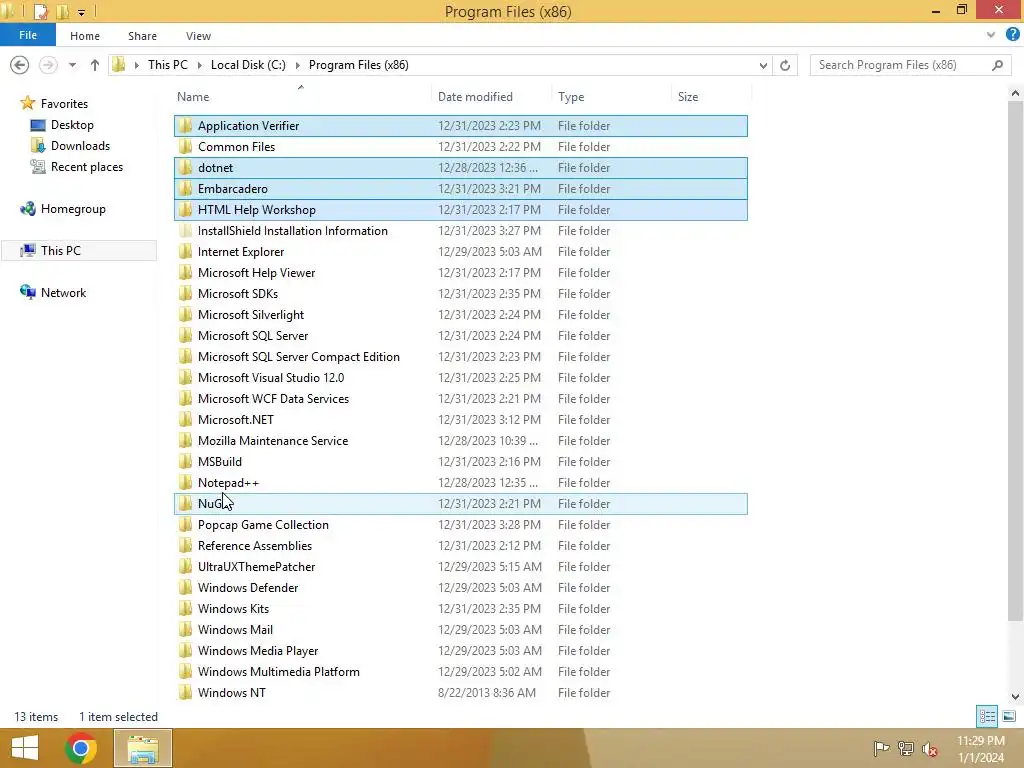Select the Microsoft SQL Server folder name
1024x768 pixels.
[x=253, y=336]
